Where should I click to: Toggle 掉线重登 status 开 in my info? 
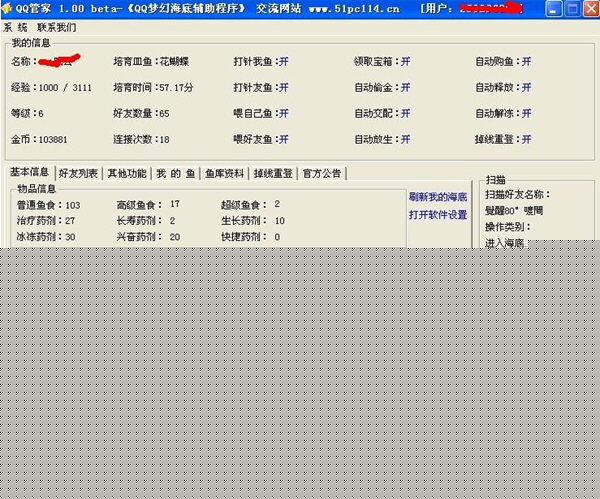point(527,140)
